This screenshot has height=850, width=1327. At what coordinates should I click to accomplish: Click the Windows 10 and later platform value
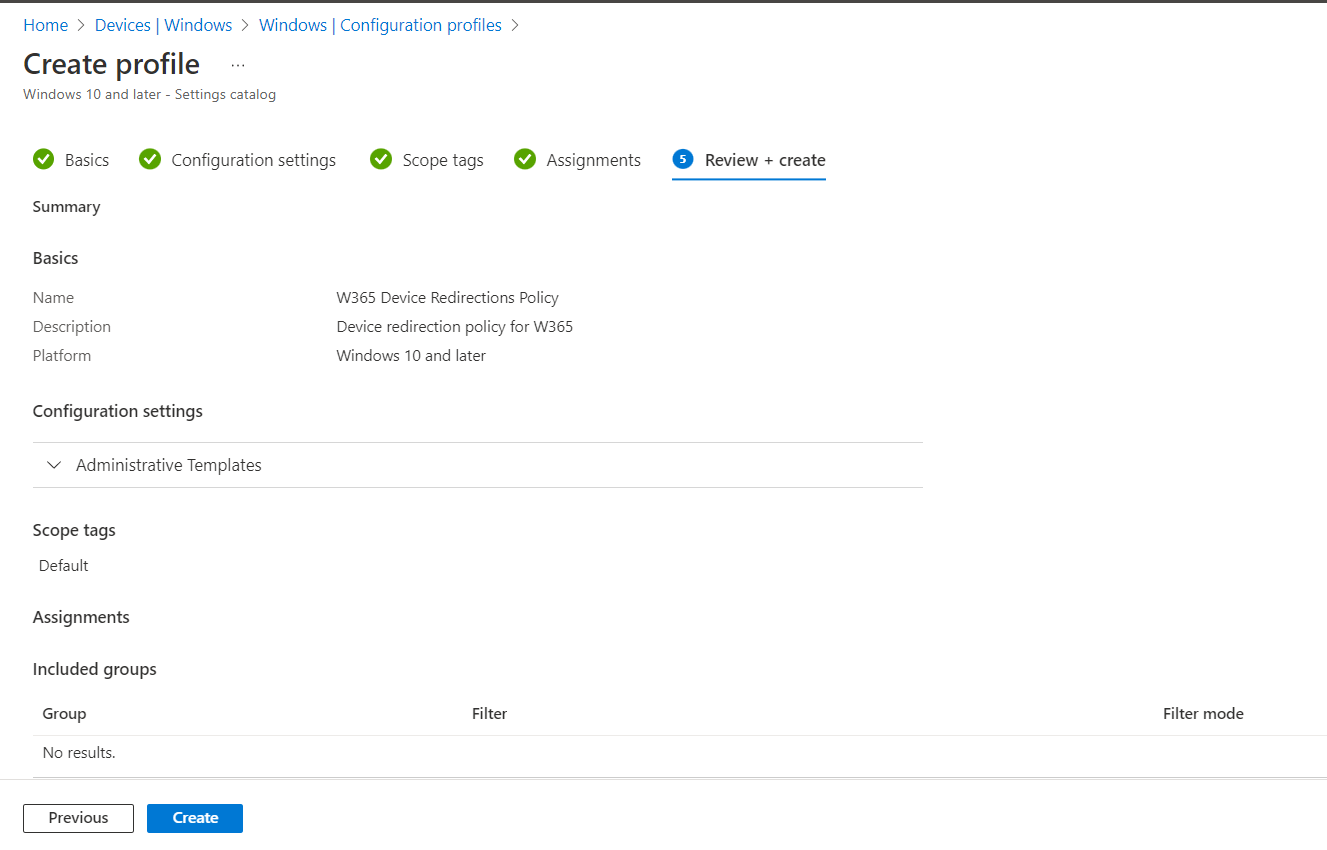[x=411, y=356]
